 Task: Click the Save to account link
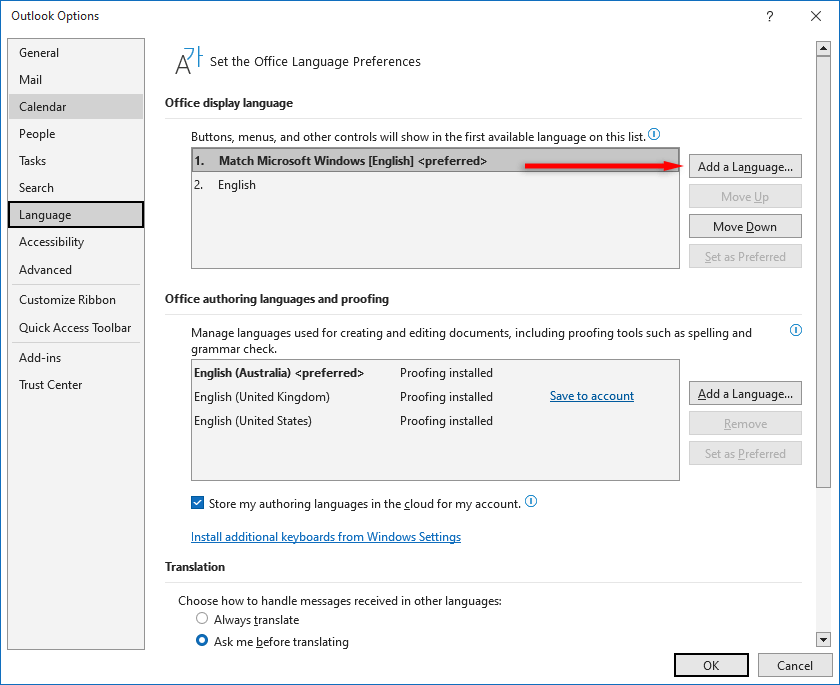tap(592, 396)
